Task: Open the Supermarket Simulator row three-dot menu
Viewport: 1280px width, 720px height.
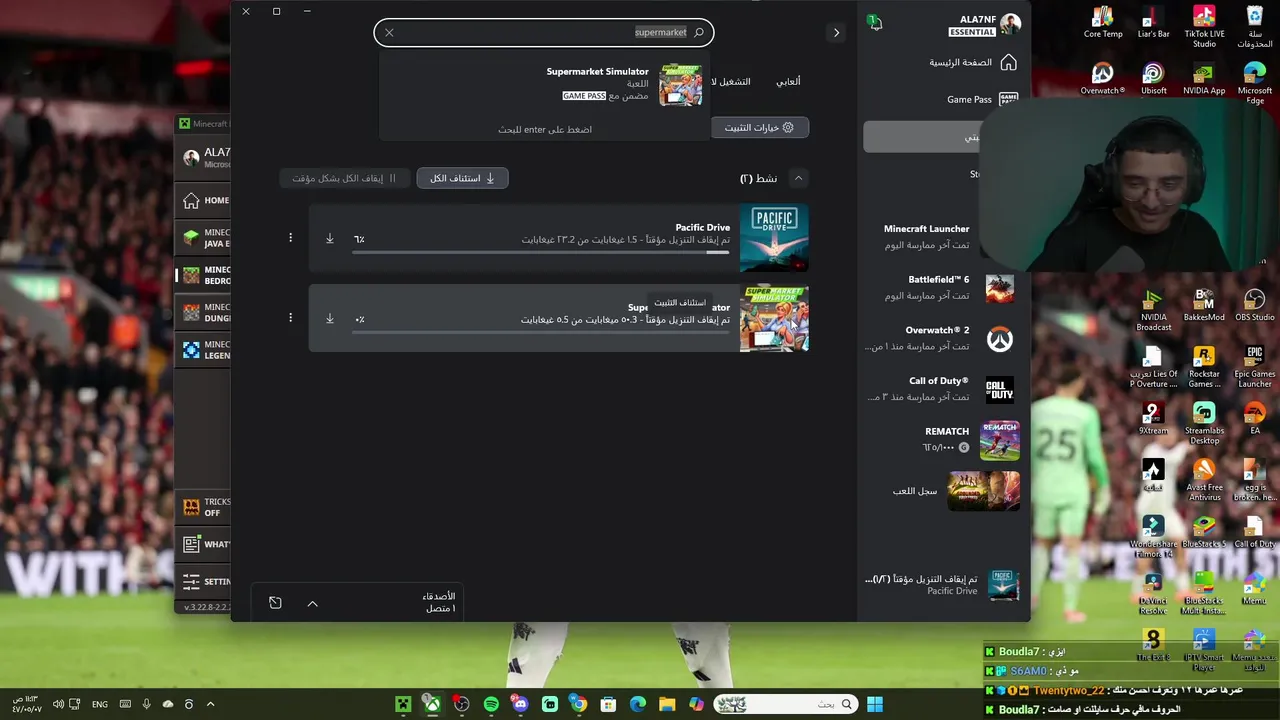Action: point(290,319)
